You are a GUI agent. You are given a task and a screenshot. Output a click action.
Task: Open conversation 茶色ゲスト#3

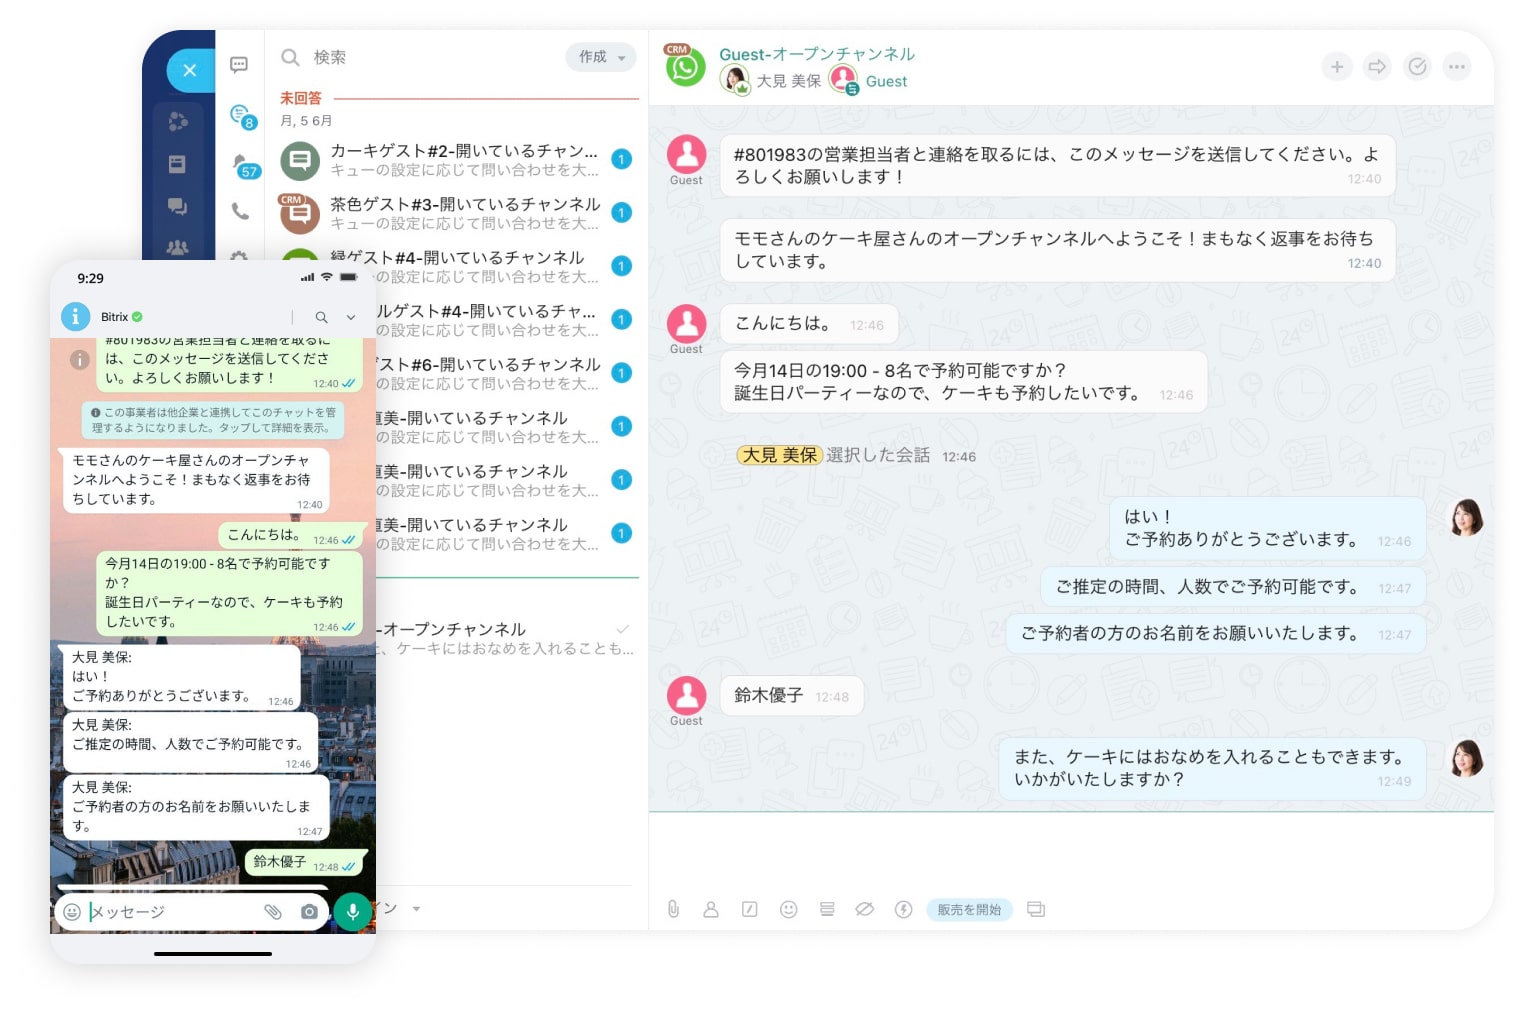[458, 213]
